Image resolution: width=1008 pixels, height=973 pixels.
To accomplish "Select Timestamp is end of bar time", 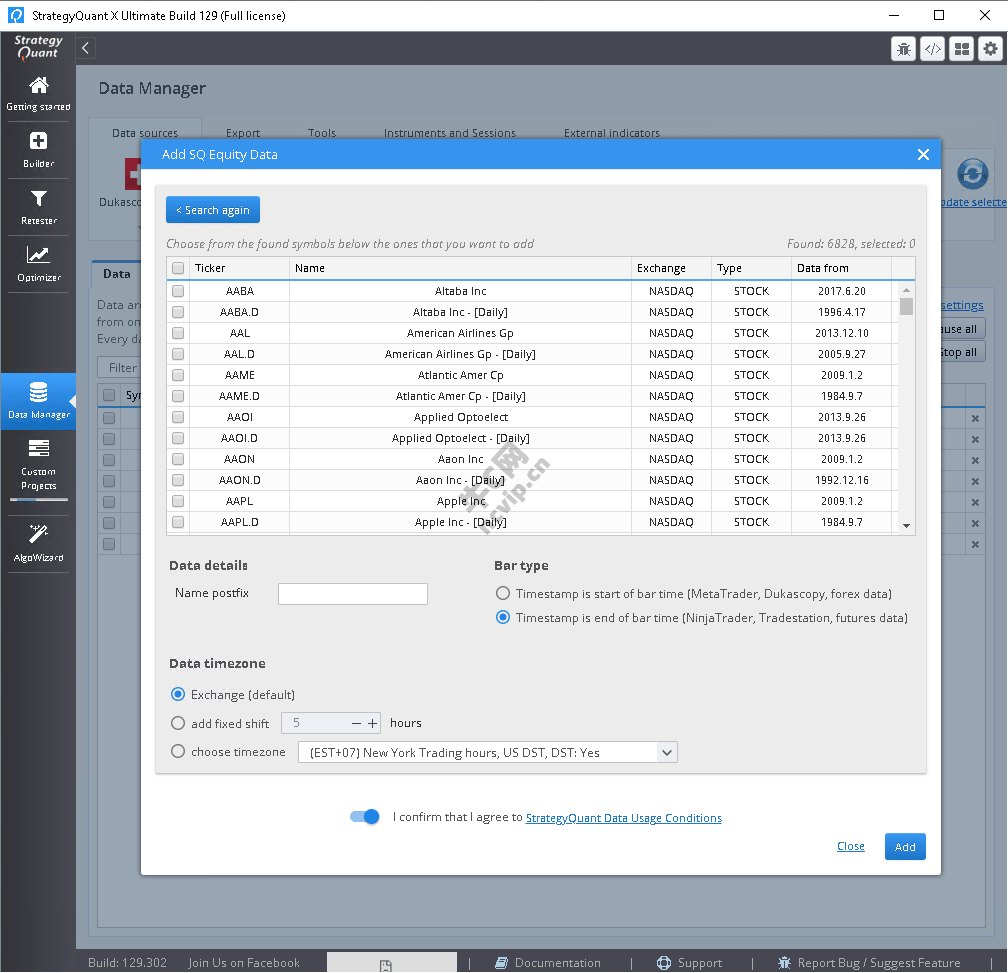I will [503, 617].
